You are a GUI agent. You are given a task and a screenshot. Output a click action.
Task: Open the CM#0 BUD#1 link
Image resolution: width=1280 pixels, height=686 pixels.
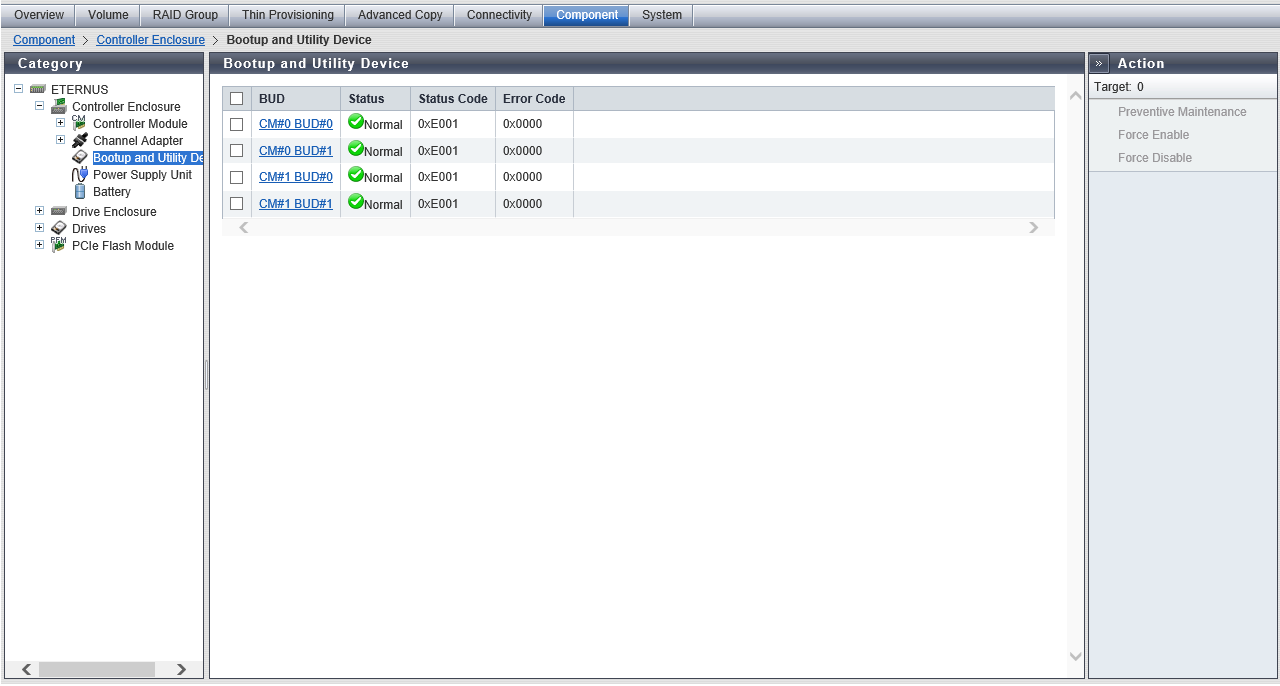coord(295,151)
